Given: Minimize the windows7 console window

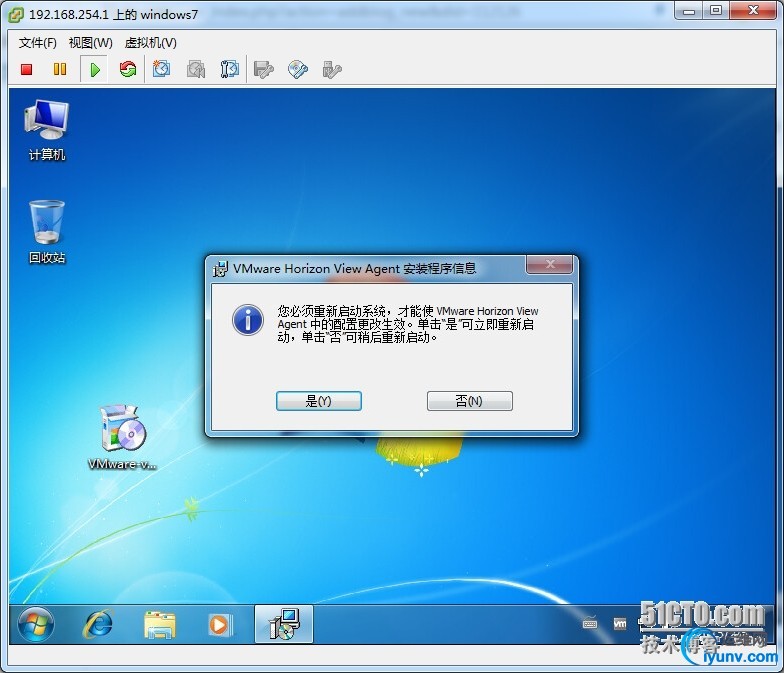Looking at the screenshot, I should coord(689,10).
